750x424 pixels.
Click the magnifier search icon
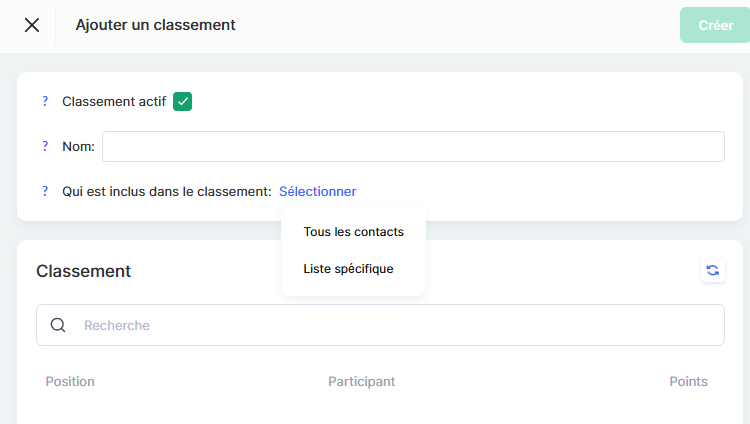pos(58,325)
